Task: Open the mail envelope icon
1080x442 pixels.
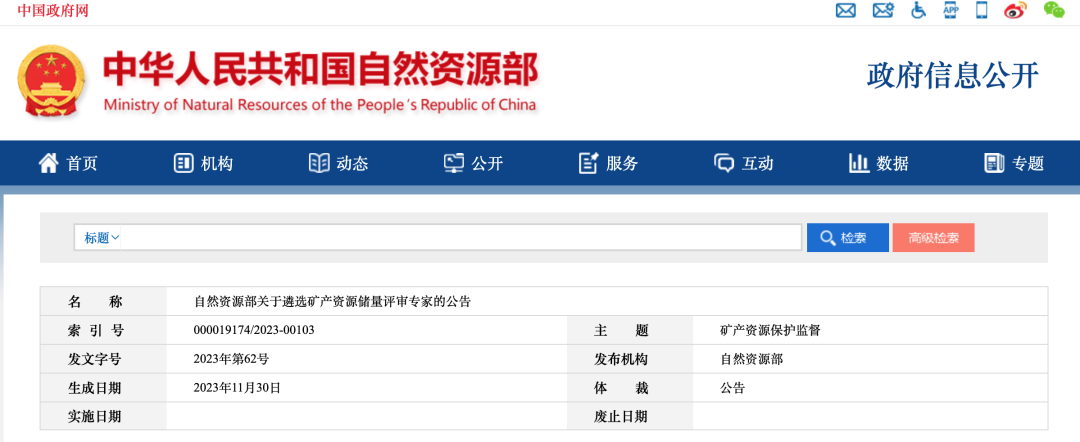Action: pyautogui.click(x=845, y=10)
